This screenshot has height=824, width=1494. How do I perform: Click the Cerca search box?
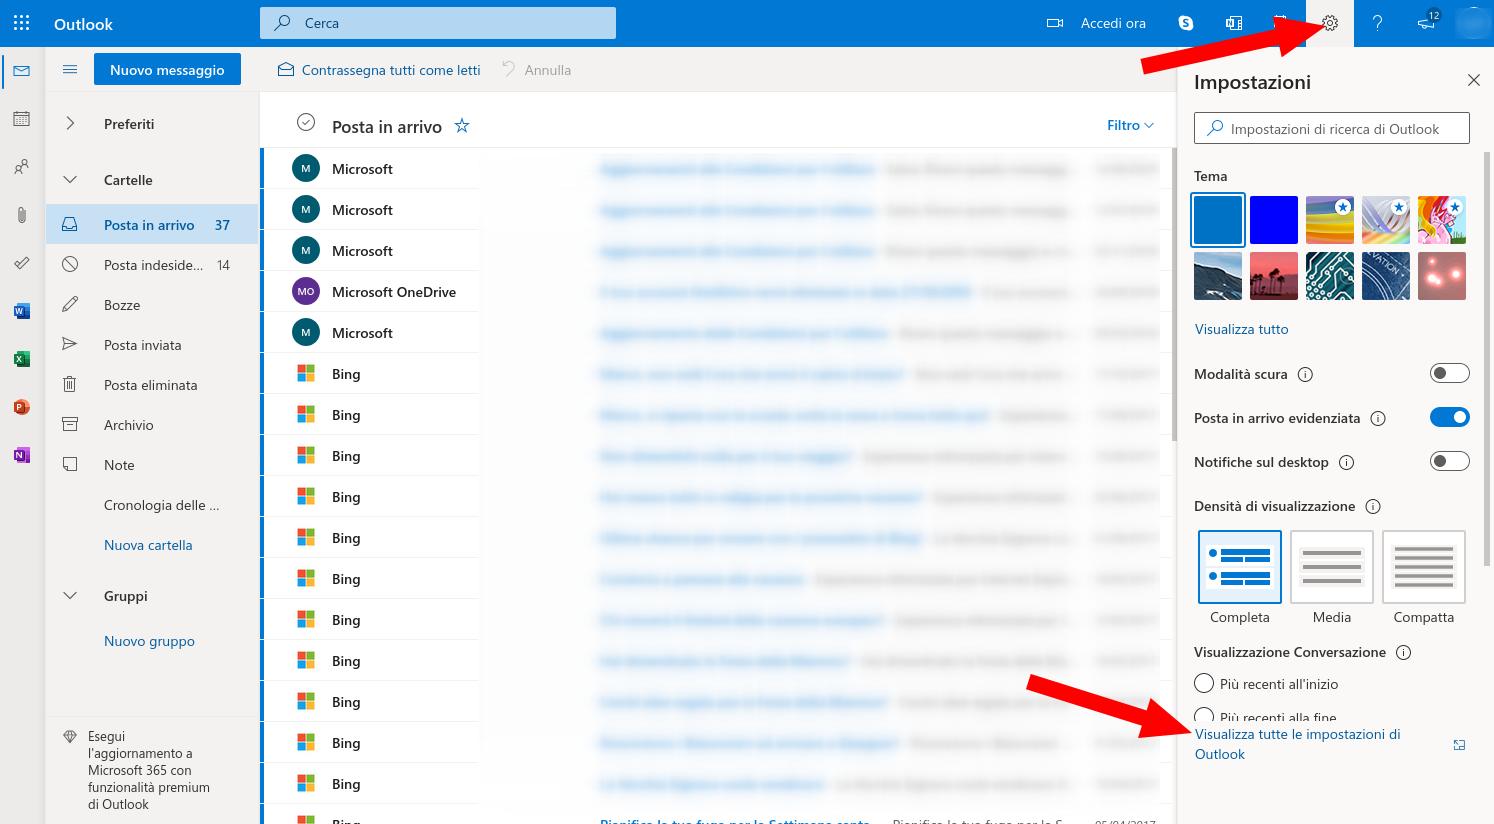(x=438, y=23)
